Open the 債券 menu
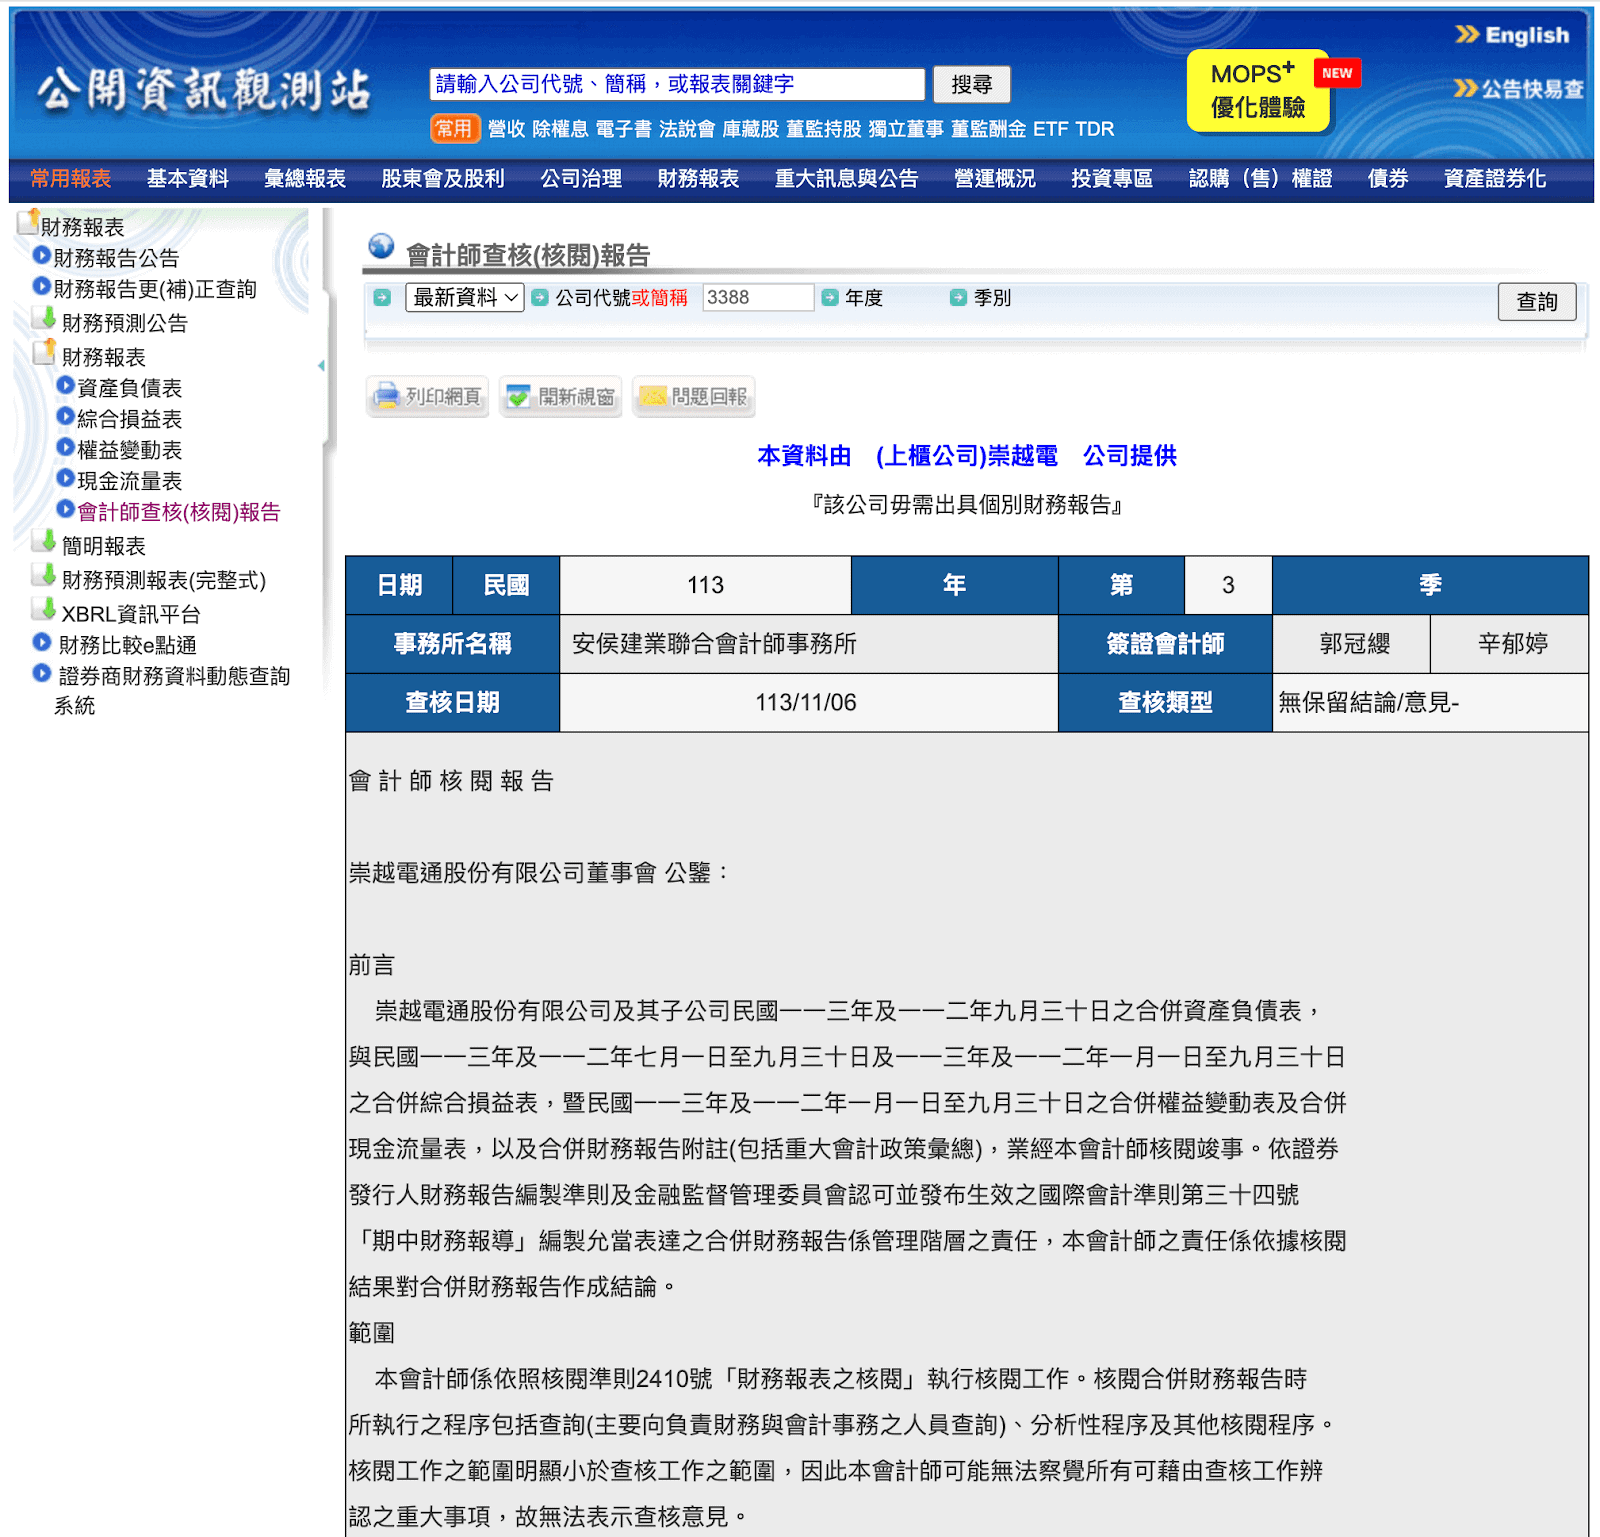 1388,179
